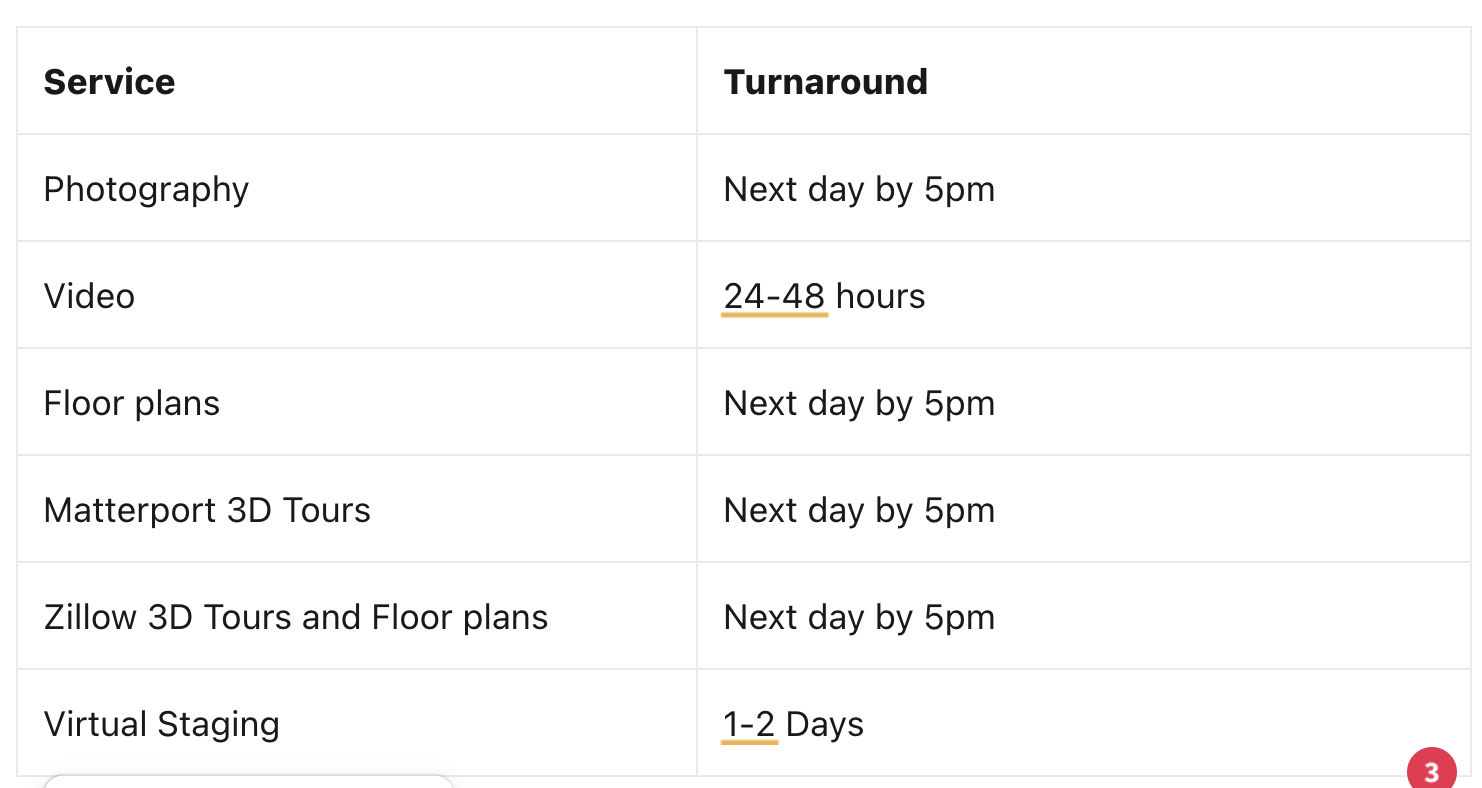Click Next day by 5pm beside Floor plans
Screen dimensions: 1482x788
click(859, 403)
